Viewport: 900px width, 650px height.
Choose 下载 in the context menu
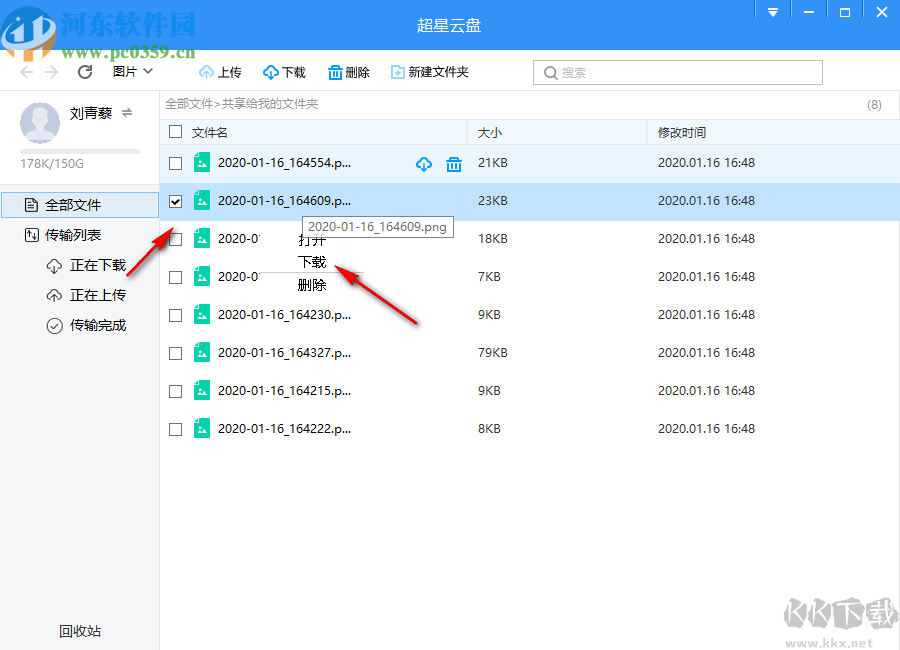312,262
